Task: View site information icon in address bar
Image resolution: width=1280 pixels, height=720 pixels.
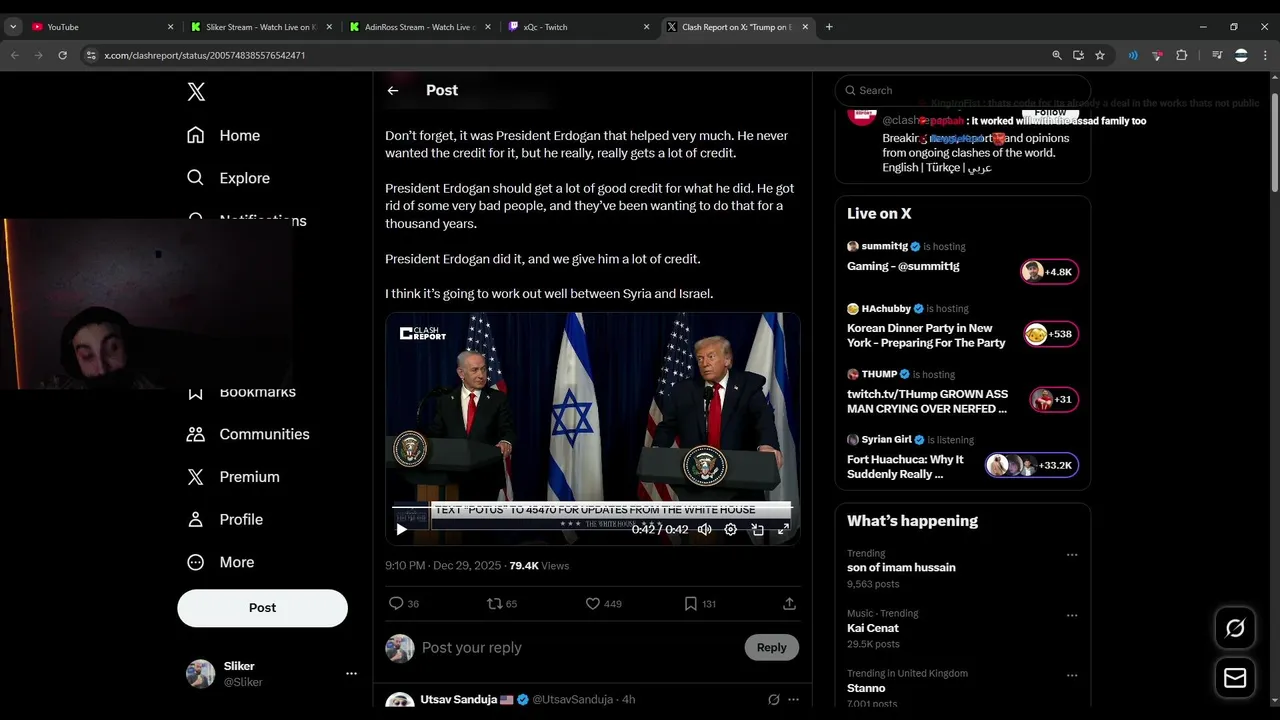Action: tap(91, 55)
